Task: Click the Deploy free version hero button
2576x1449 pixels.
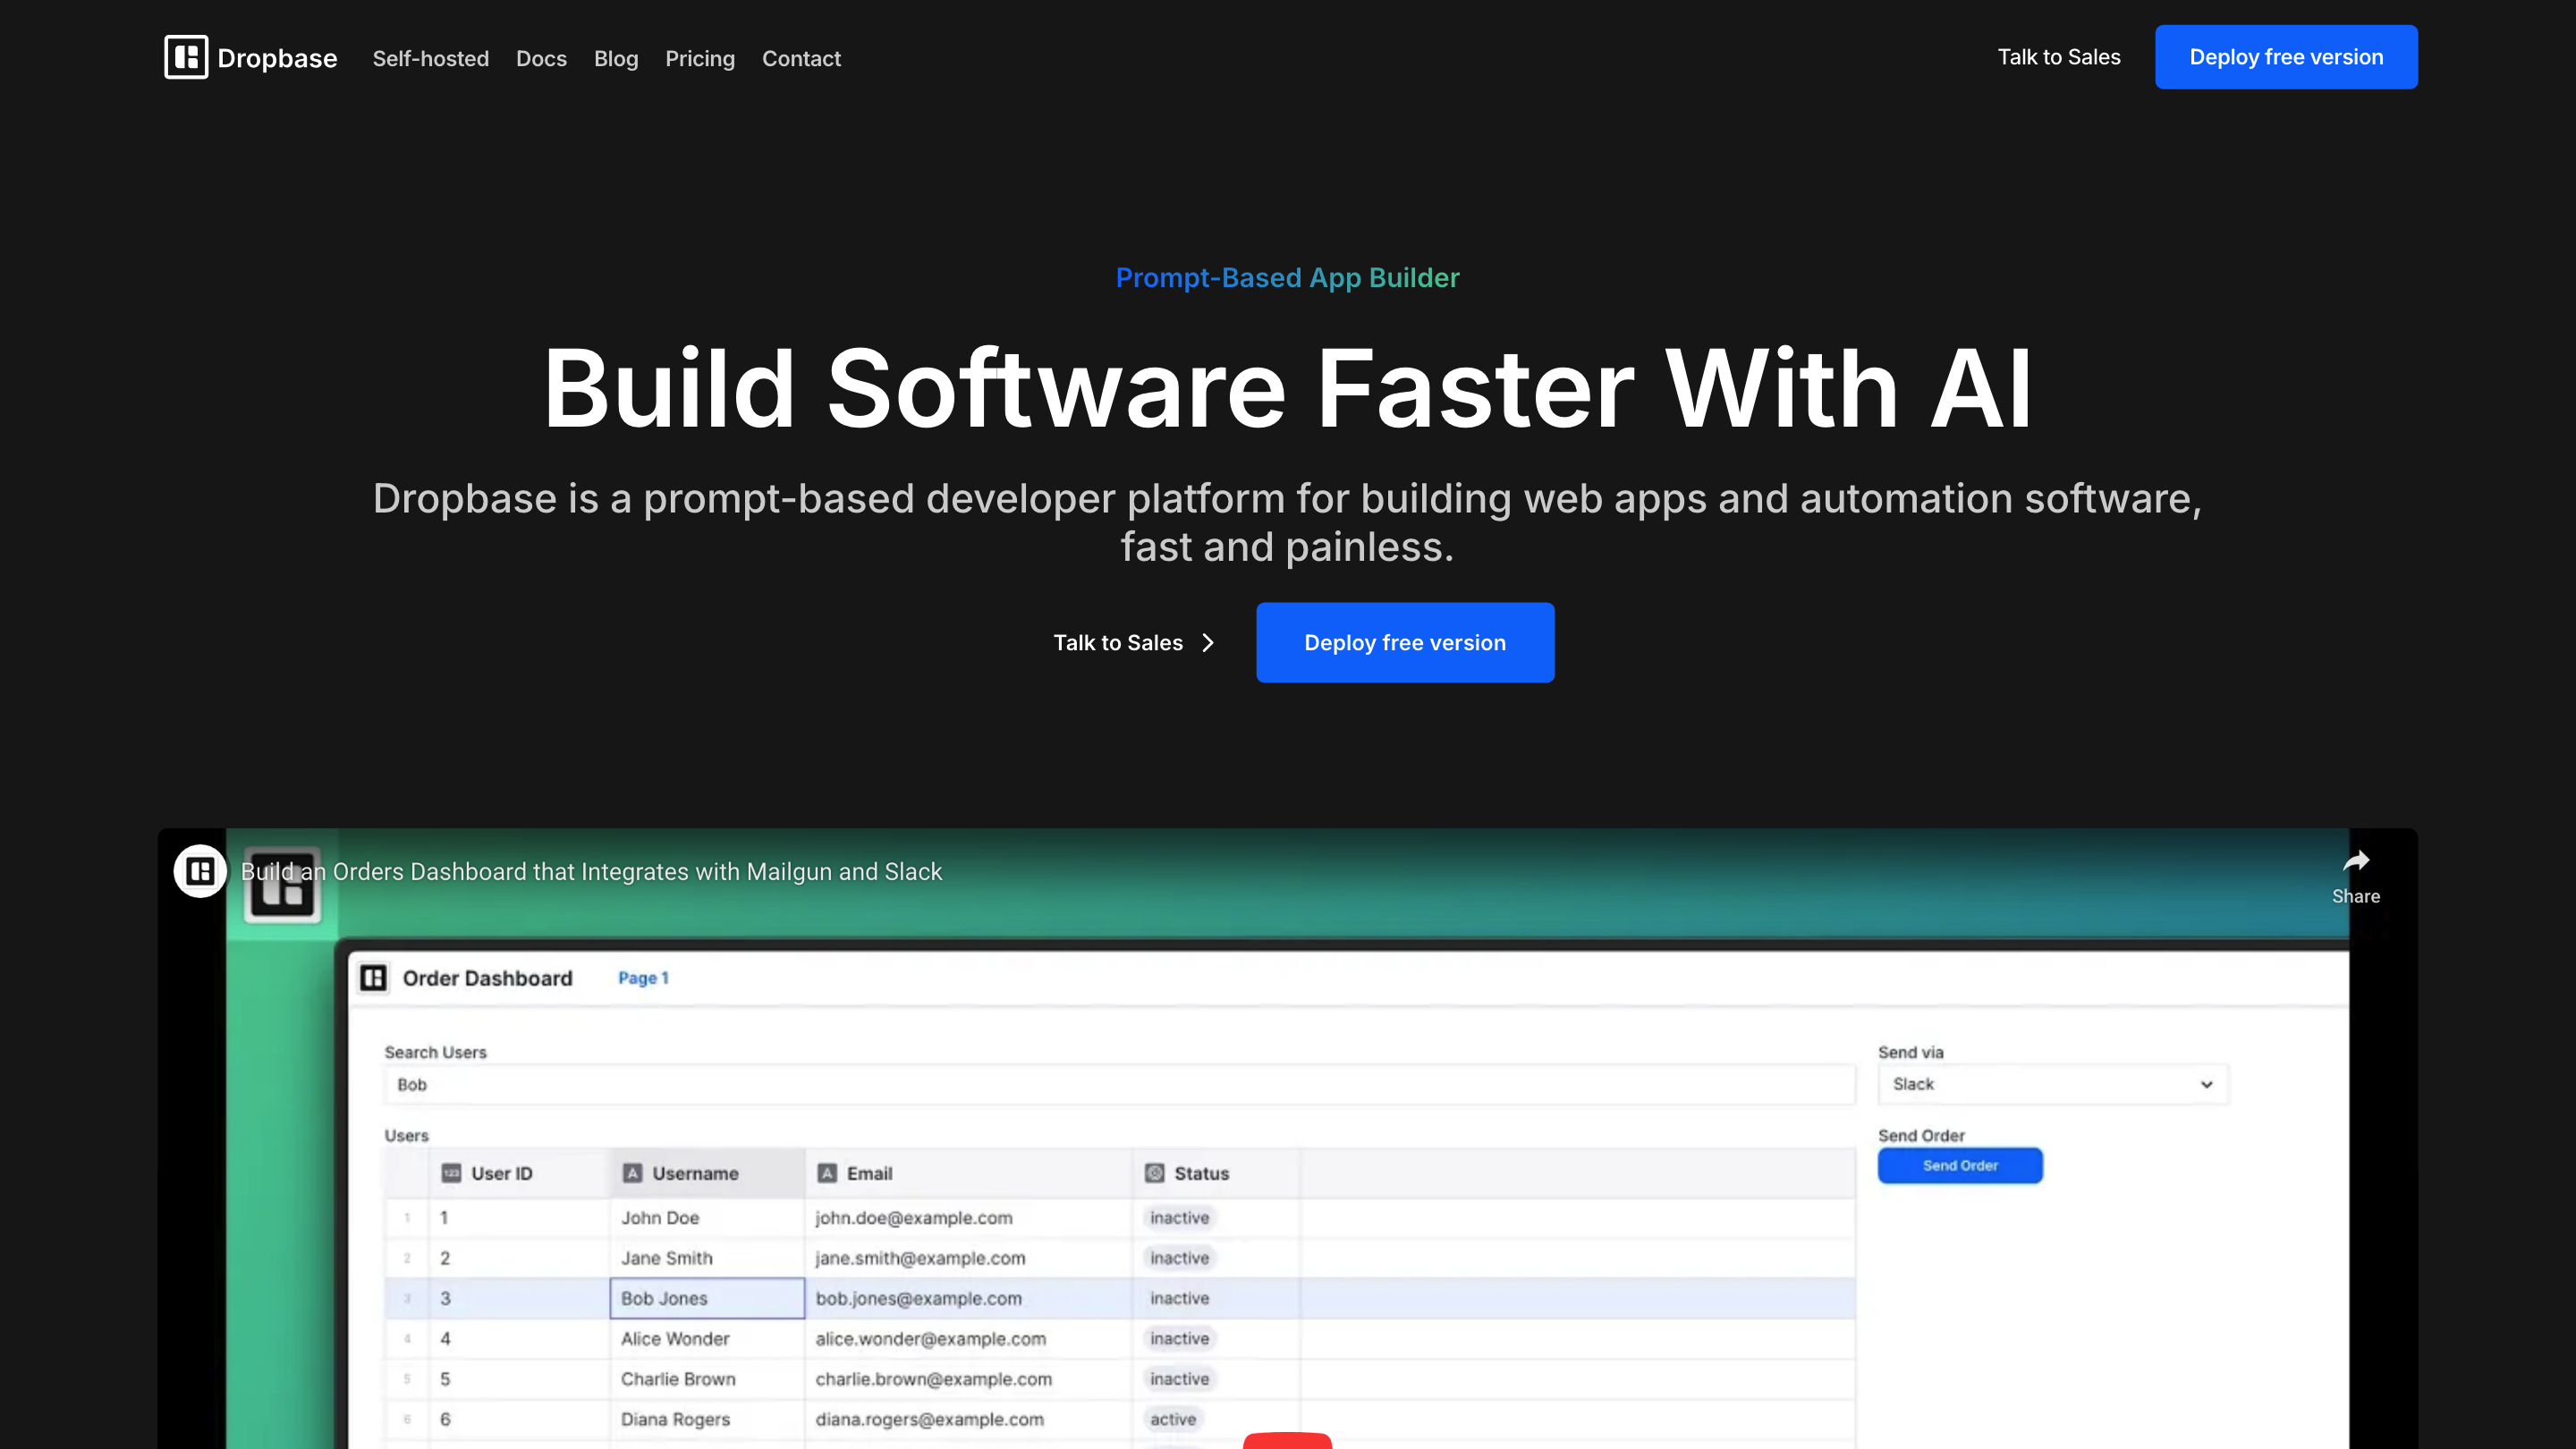Action: 1404,643
